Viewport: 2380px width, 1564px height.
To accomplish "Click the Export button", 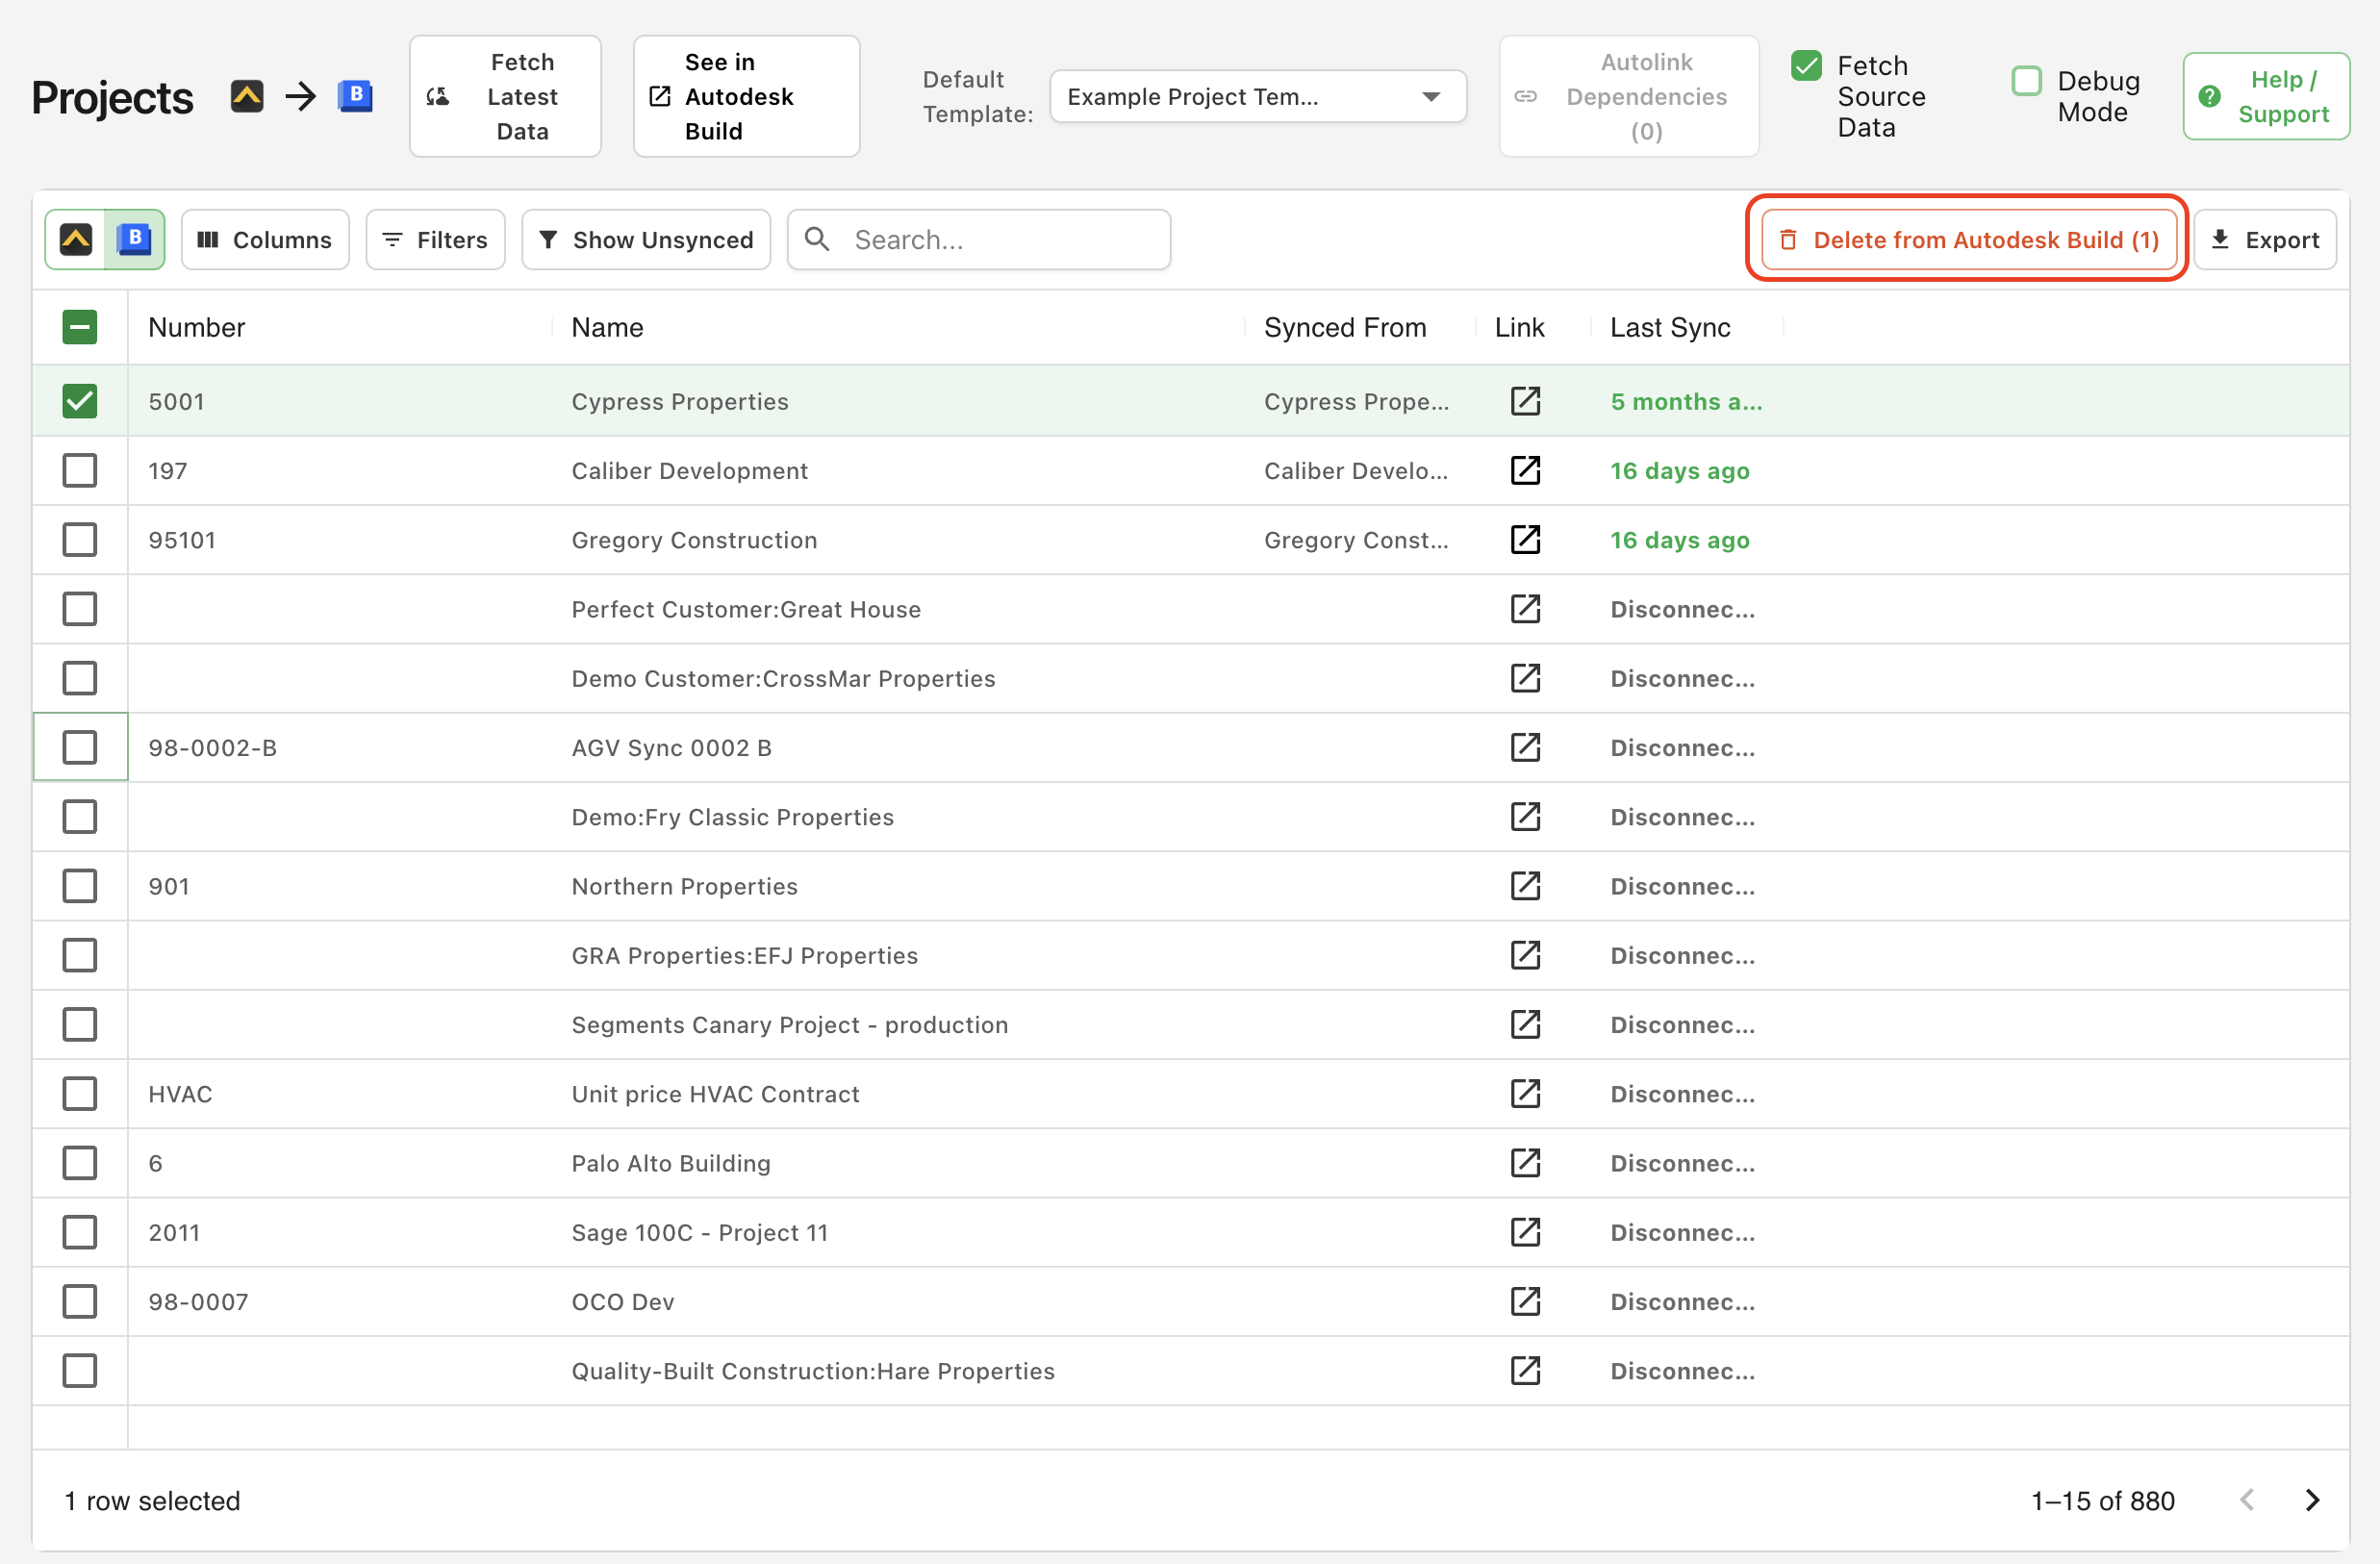I will pos(2265,239).
